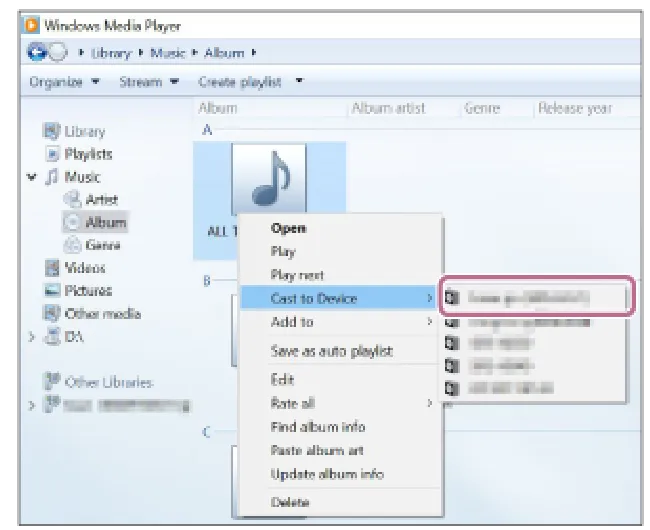The width and height of the screenshot is (650, 530).
Task: Click the Album disc icon in the tree
Action: (x=72, y=222)
